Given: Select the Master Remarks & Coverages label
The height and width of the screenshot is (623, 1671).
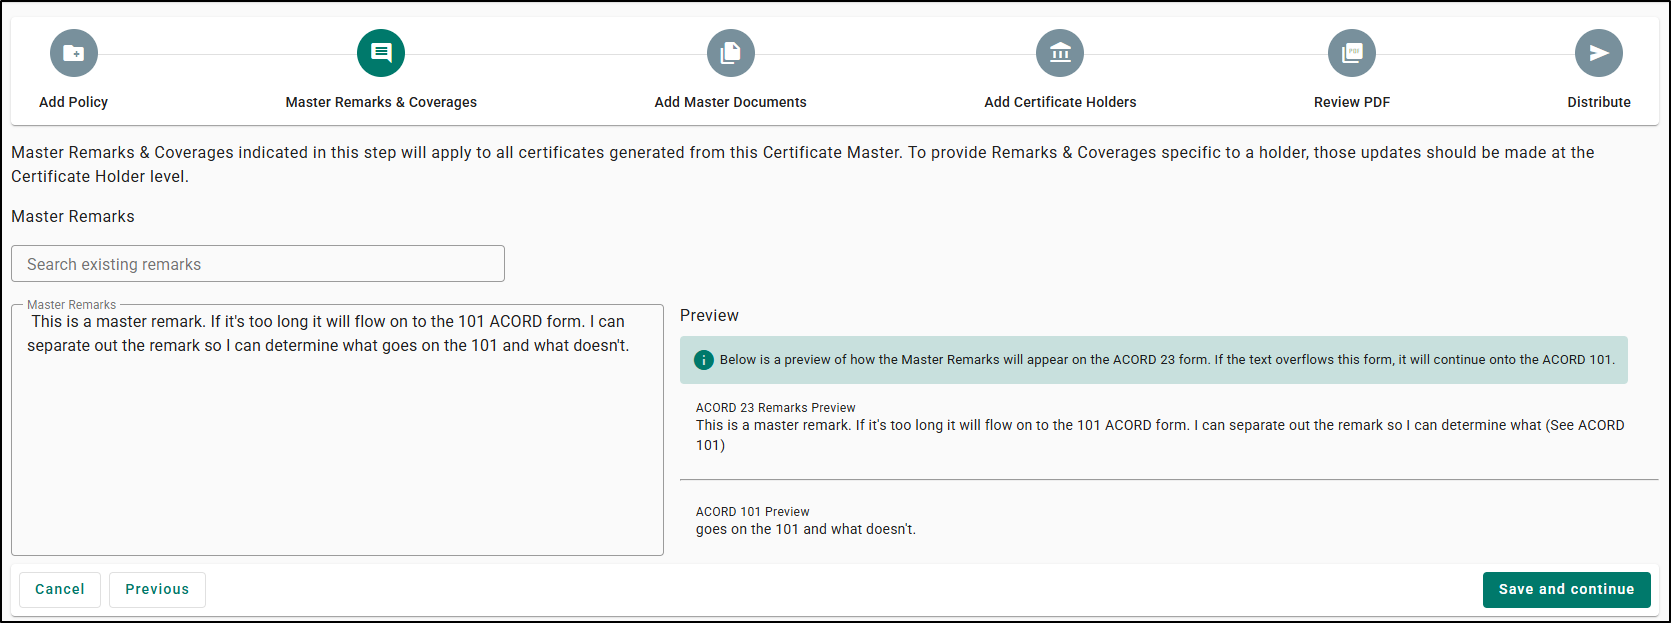Looking at the screenshot, I should (x=381, y=102).
